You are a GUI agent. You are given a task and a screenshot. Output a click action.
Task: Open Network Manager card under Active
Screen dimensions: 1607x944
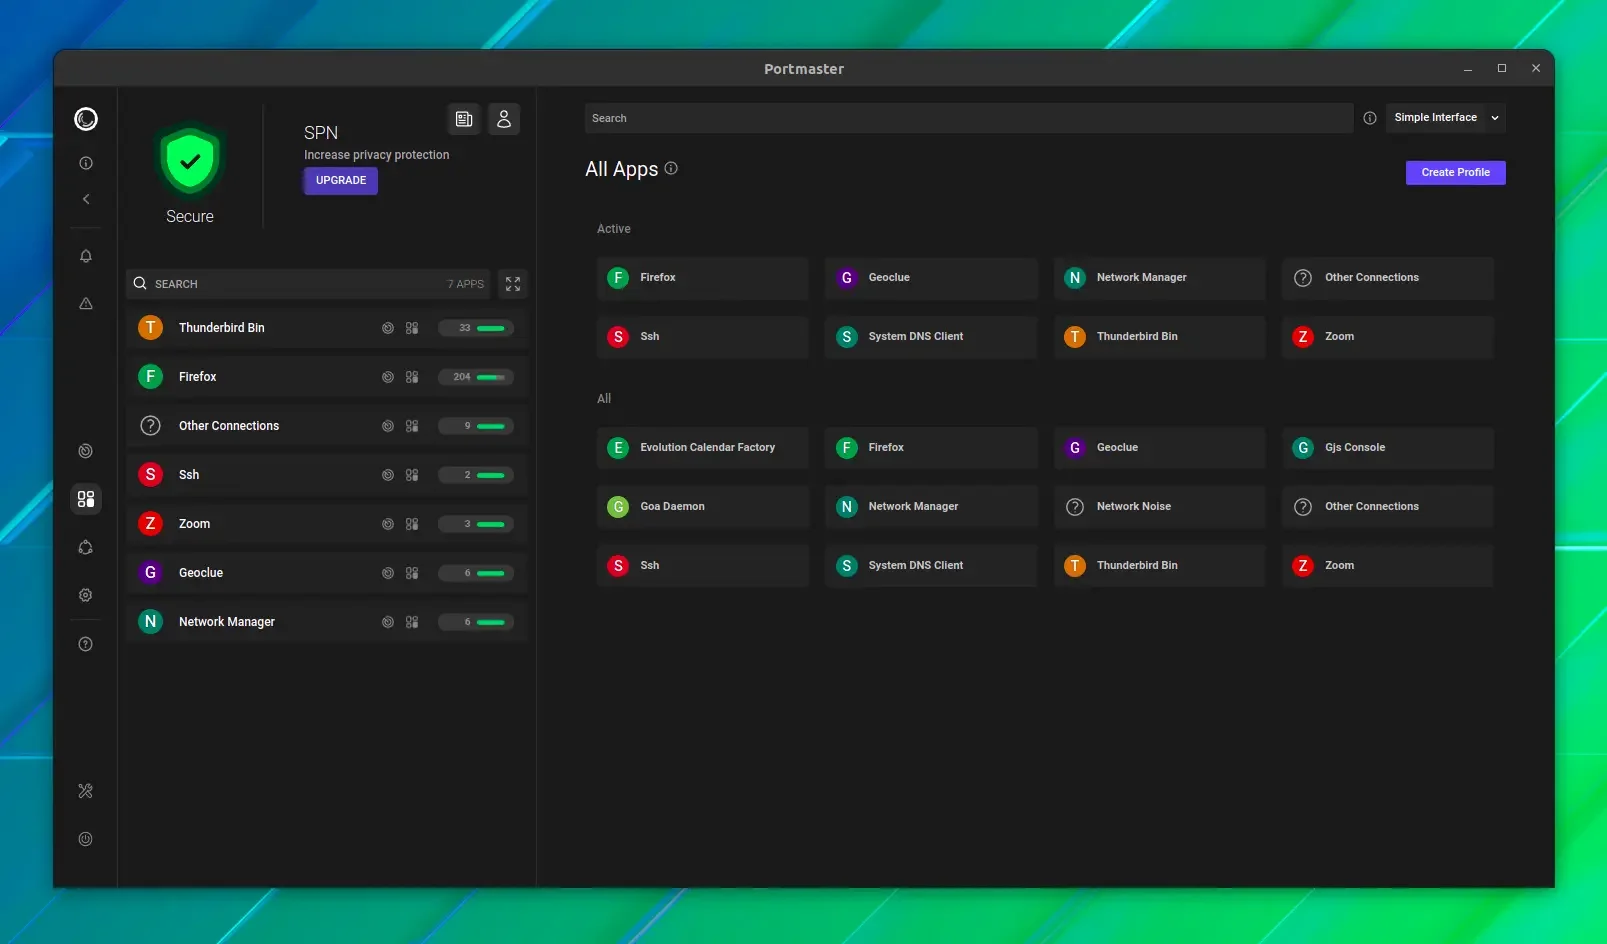tap(1160, 278)
